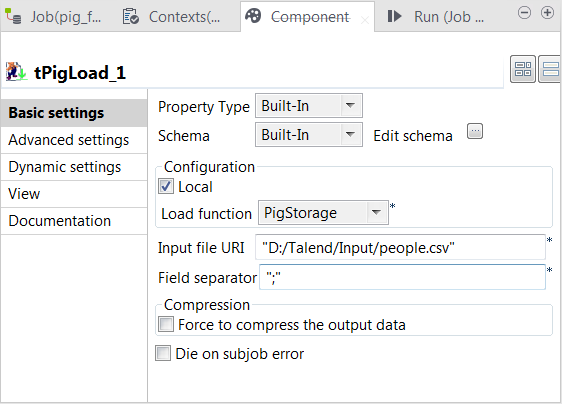
Task: Switch to the stacked row layout icon
Action: click(x=550, y=69)
